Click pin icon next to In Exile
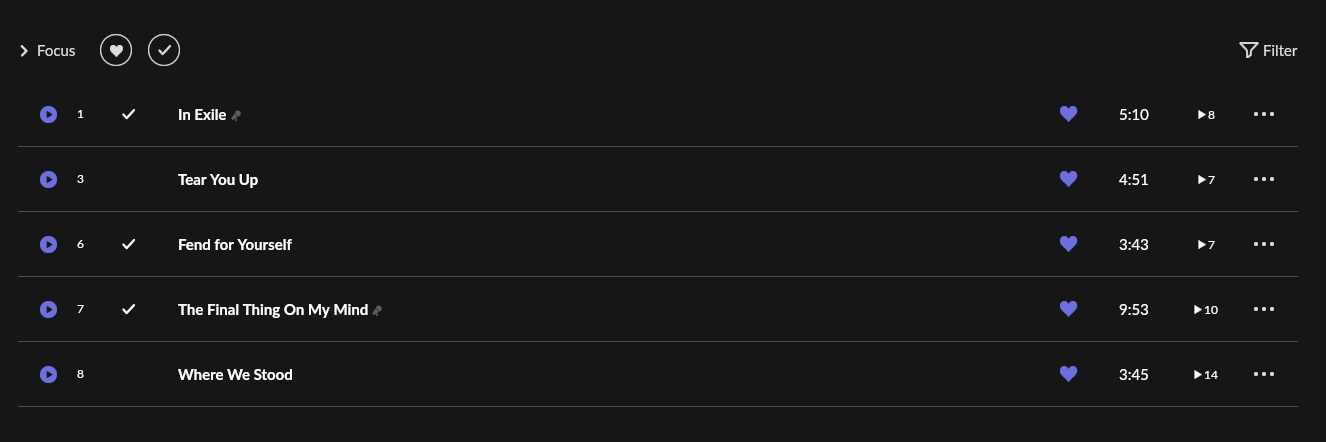Screen dimensions: 1326x442 236,116
